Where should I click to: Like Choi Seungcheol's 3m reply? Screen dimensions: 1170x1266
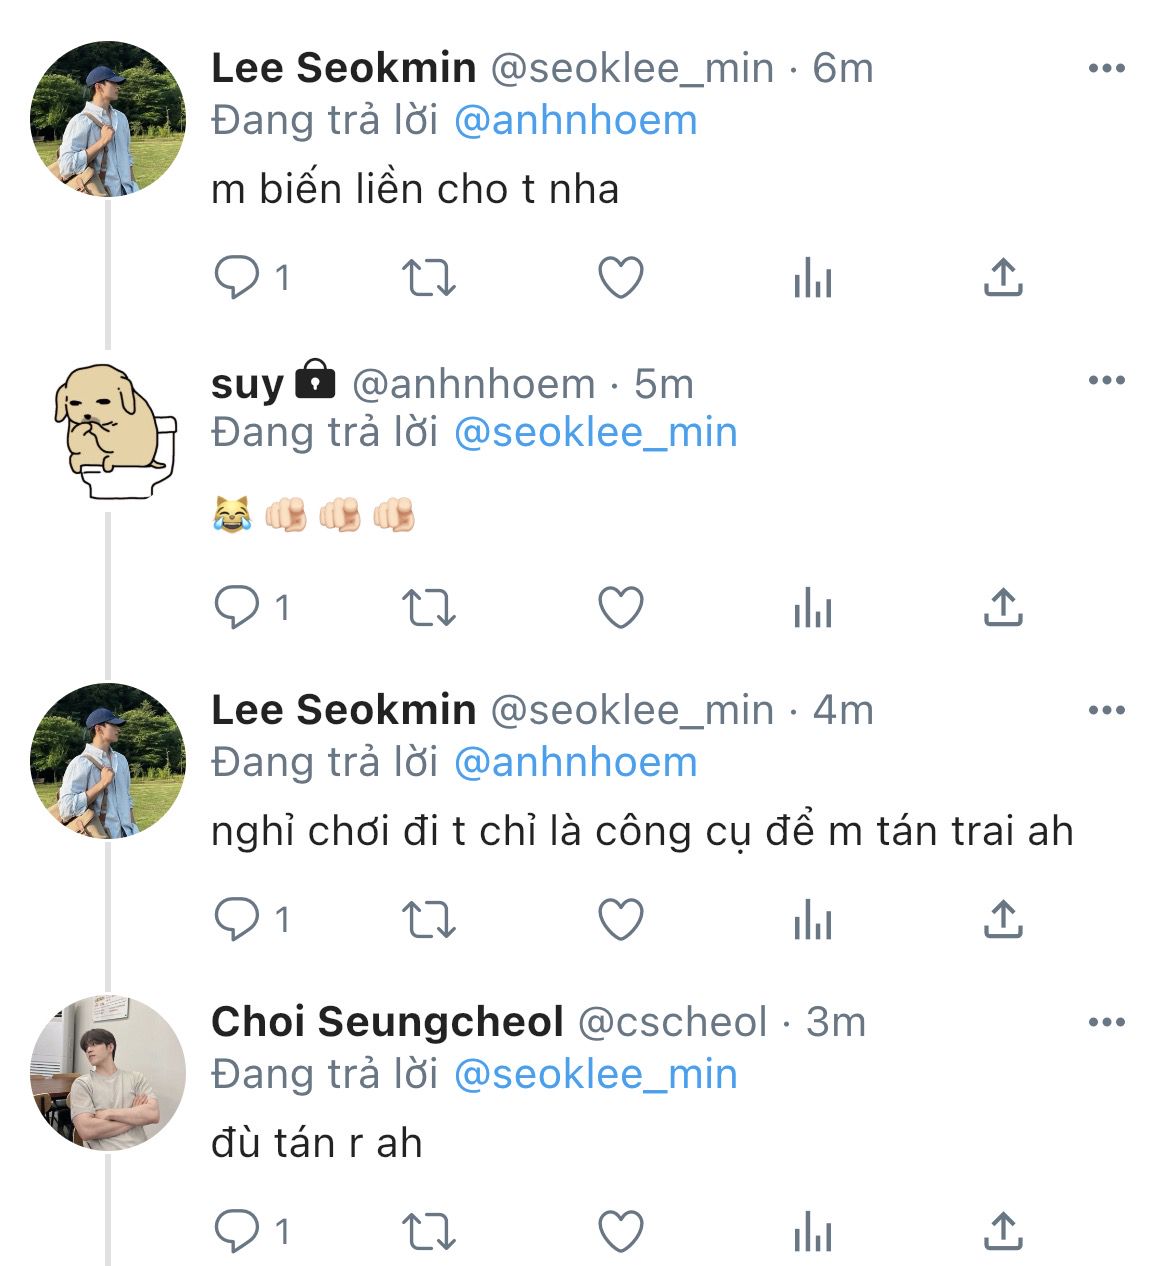click(x=620, y=1231)
